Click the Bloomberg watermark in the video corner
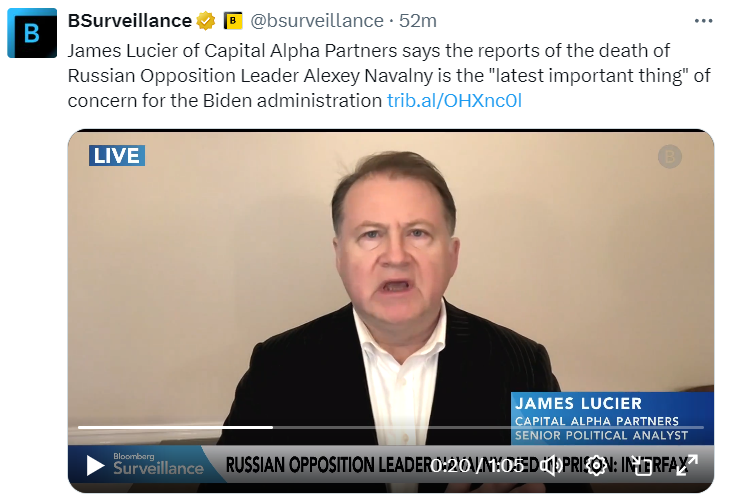 click(x=669, y=156)
